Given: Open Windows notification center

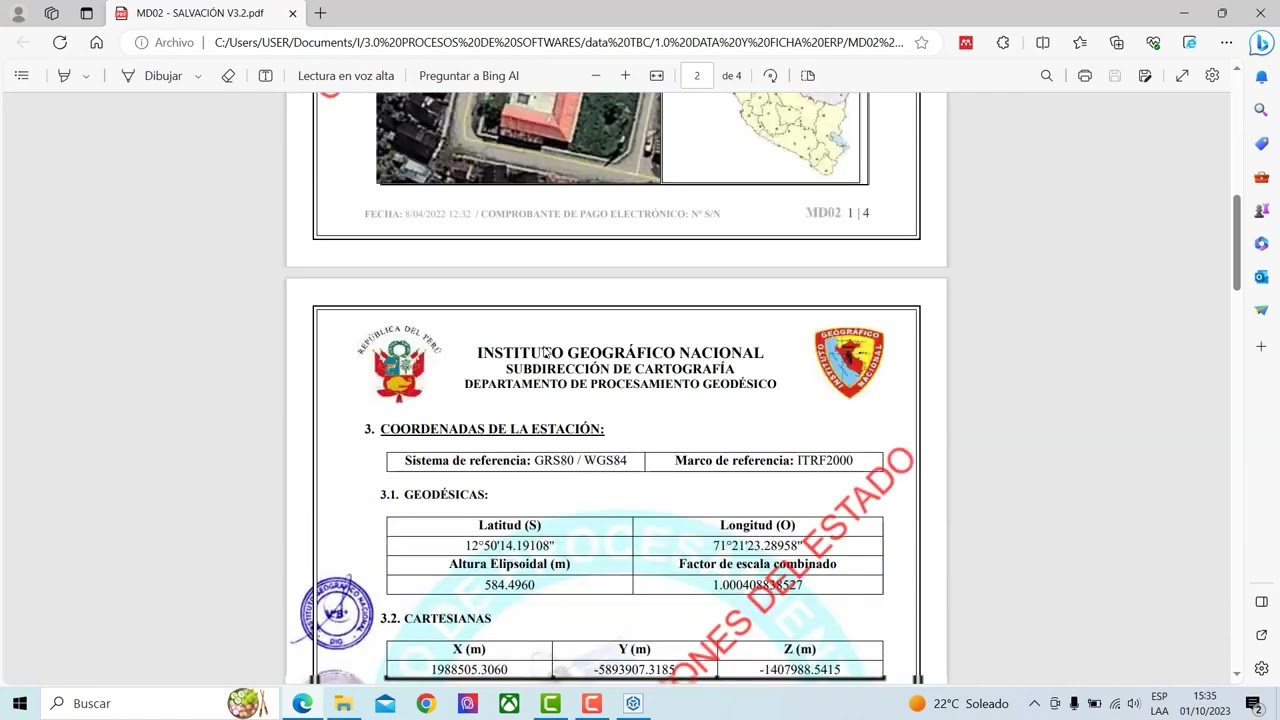Looking at the screenshot, I should tap(1254, 703).
